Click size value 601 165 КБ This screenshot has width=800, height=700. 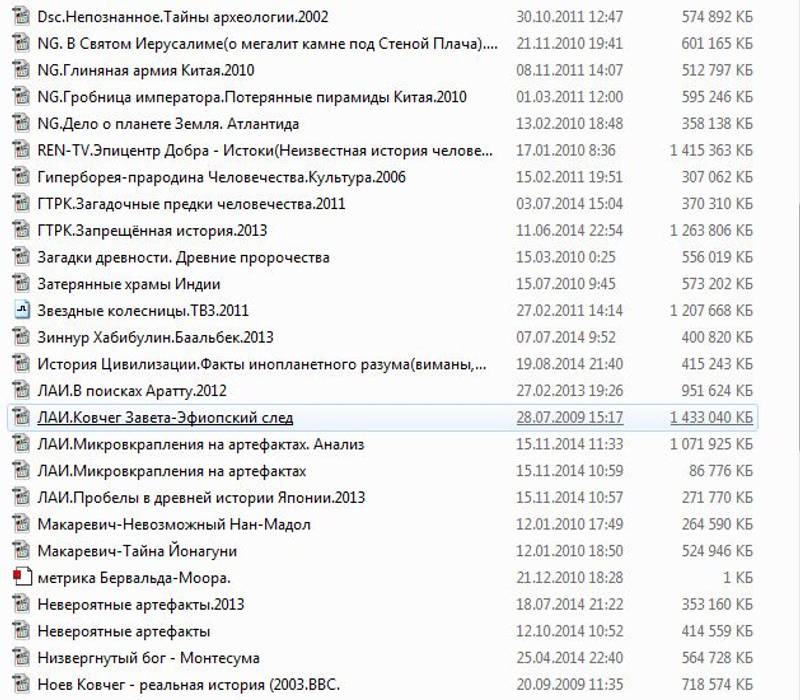(717, 43)
